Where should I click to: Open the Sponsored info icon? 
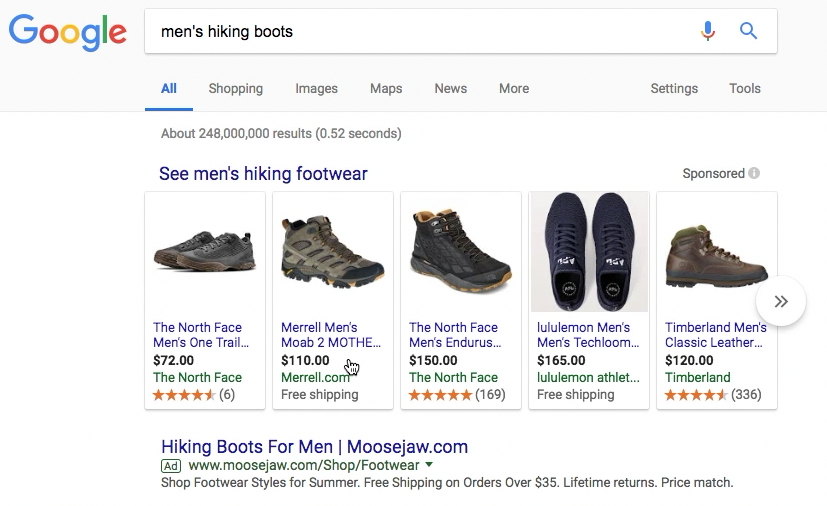[754, 173]
